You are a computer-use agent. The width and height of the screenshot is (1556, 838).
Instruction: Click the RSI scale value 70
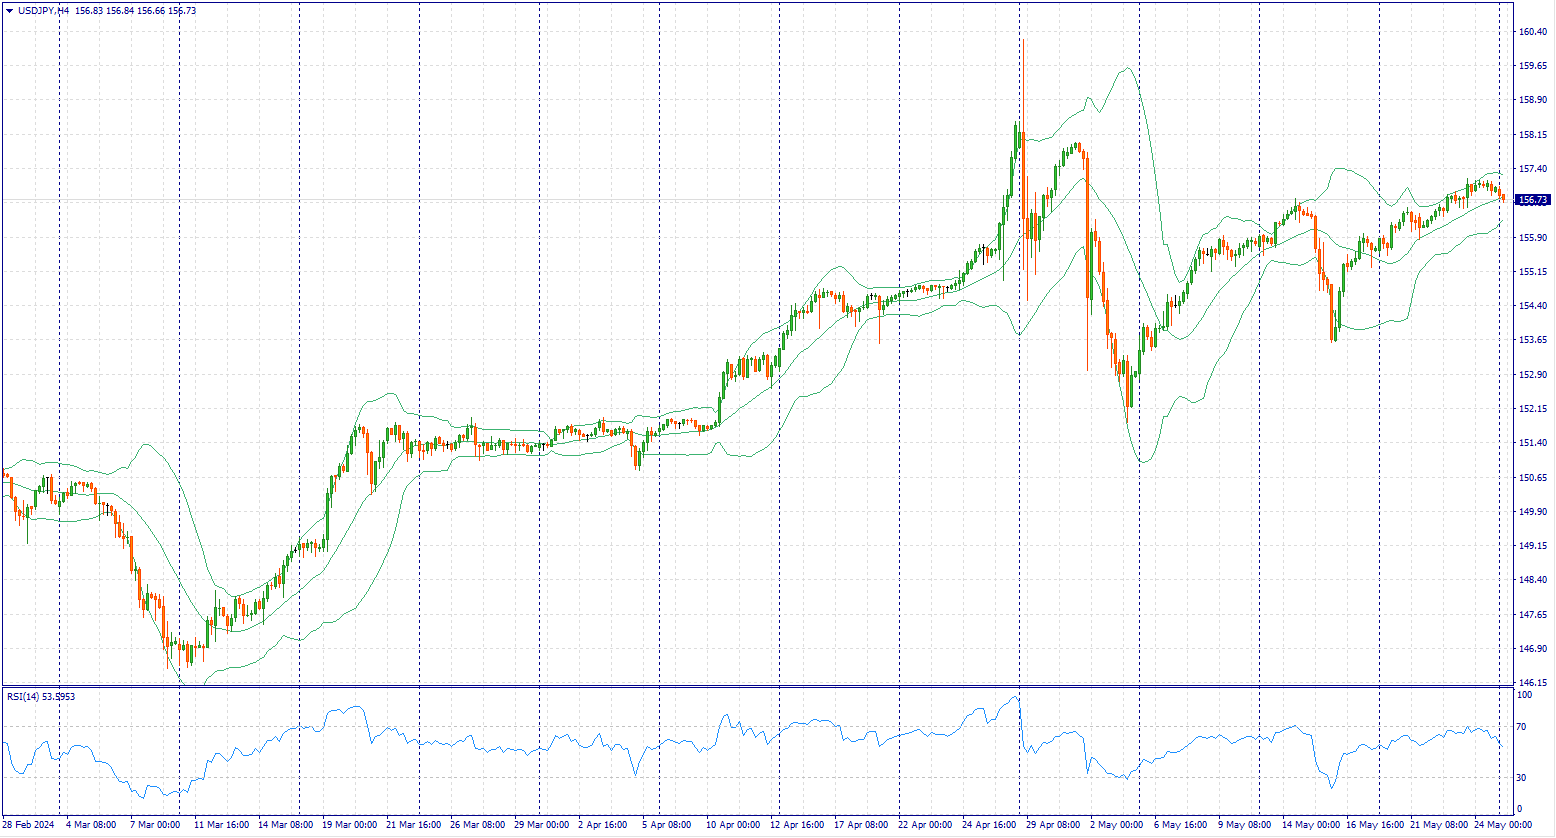(1523, 727)
